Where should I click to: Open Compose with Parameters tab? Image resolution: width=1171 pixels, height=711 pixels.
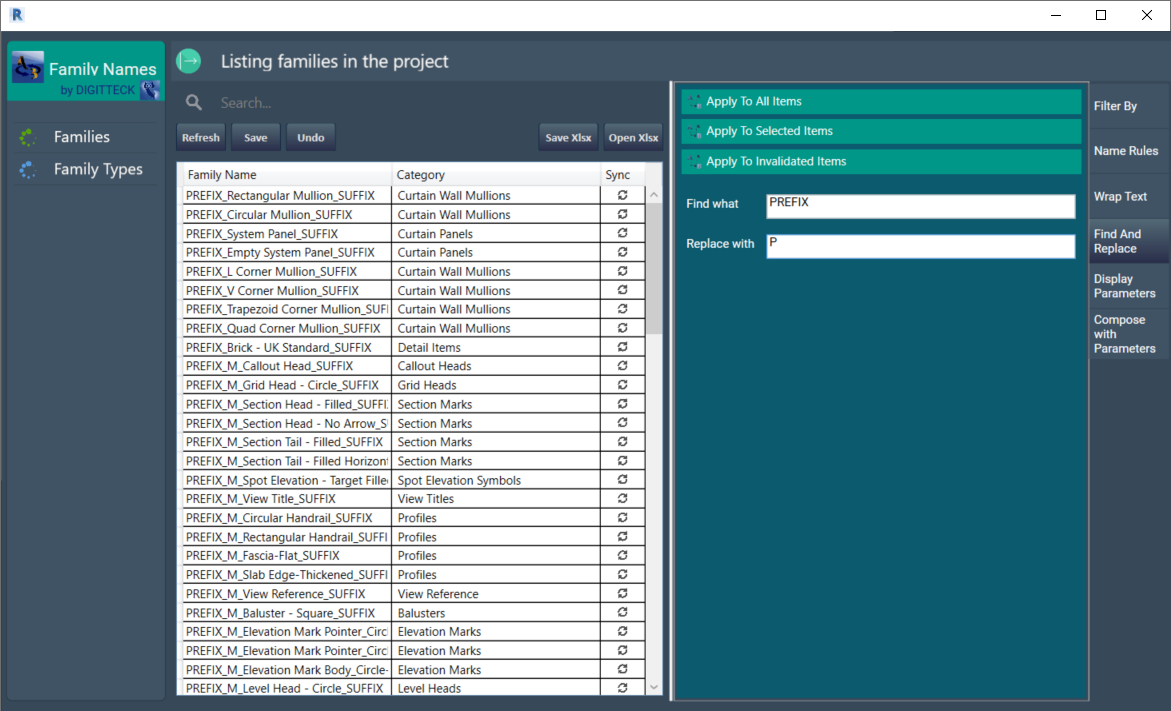[x=1128, y=334]
